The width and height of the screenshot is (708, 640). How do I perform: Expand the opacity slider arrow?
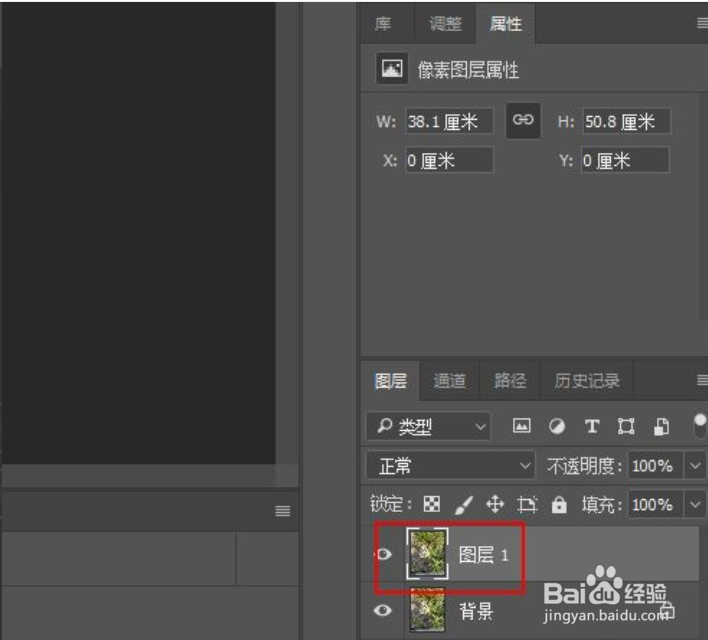click(x=695, y=465)
